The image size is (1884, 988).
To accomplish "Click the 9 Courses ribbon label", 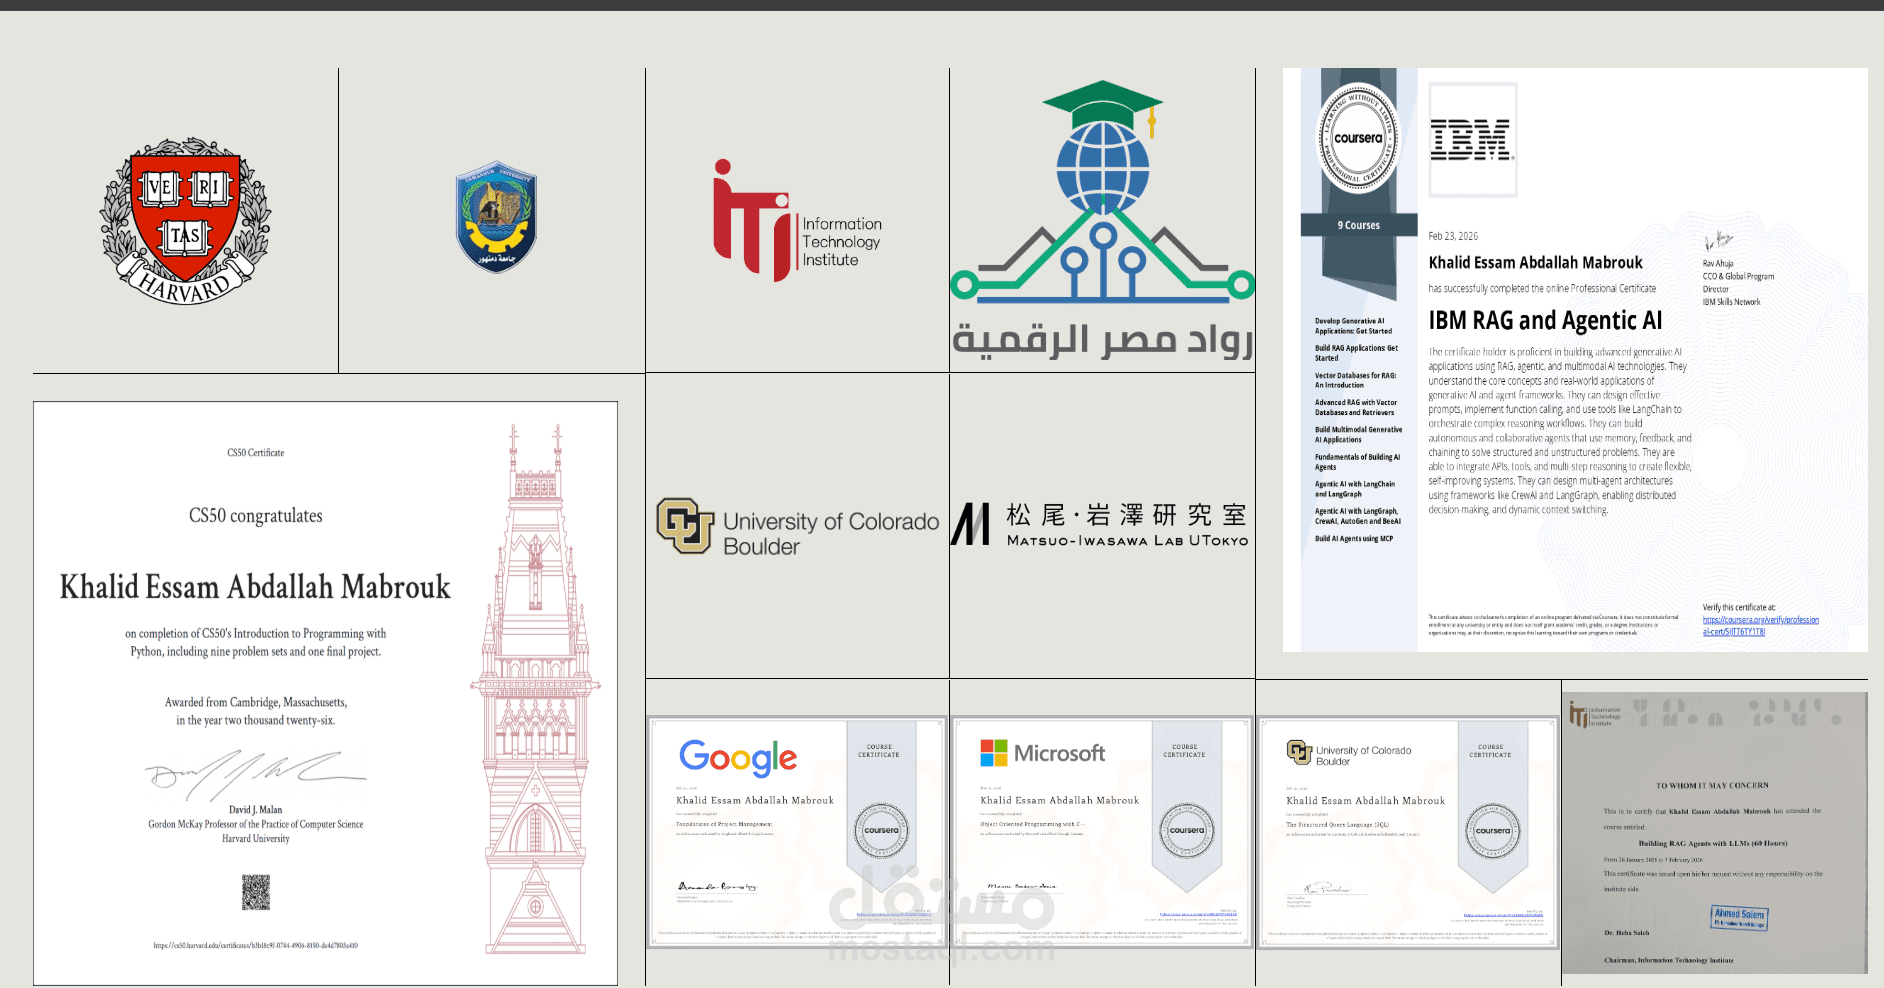I will (1358, 225).
